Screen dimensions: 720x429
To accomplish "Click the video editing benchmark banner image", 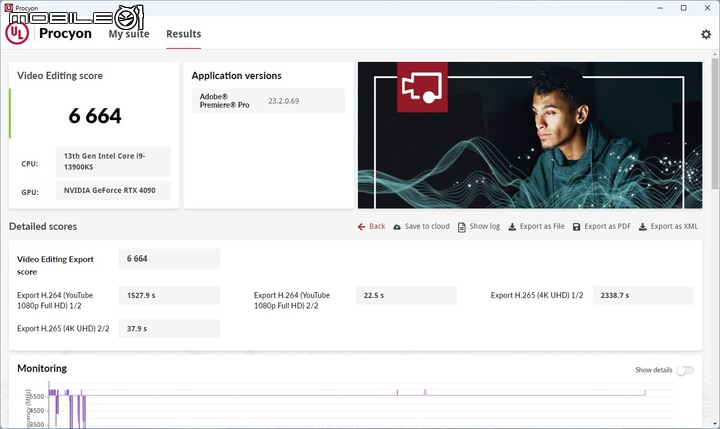I will coord(530,135).
